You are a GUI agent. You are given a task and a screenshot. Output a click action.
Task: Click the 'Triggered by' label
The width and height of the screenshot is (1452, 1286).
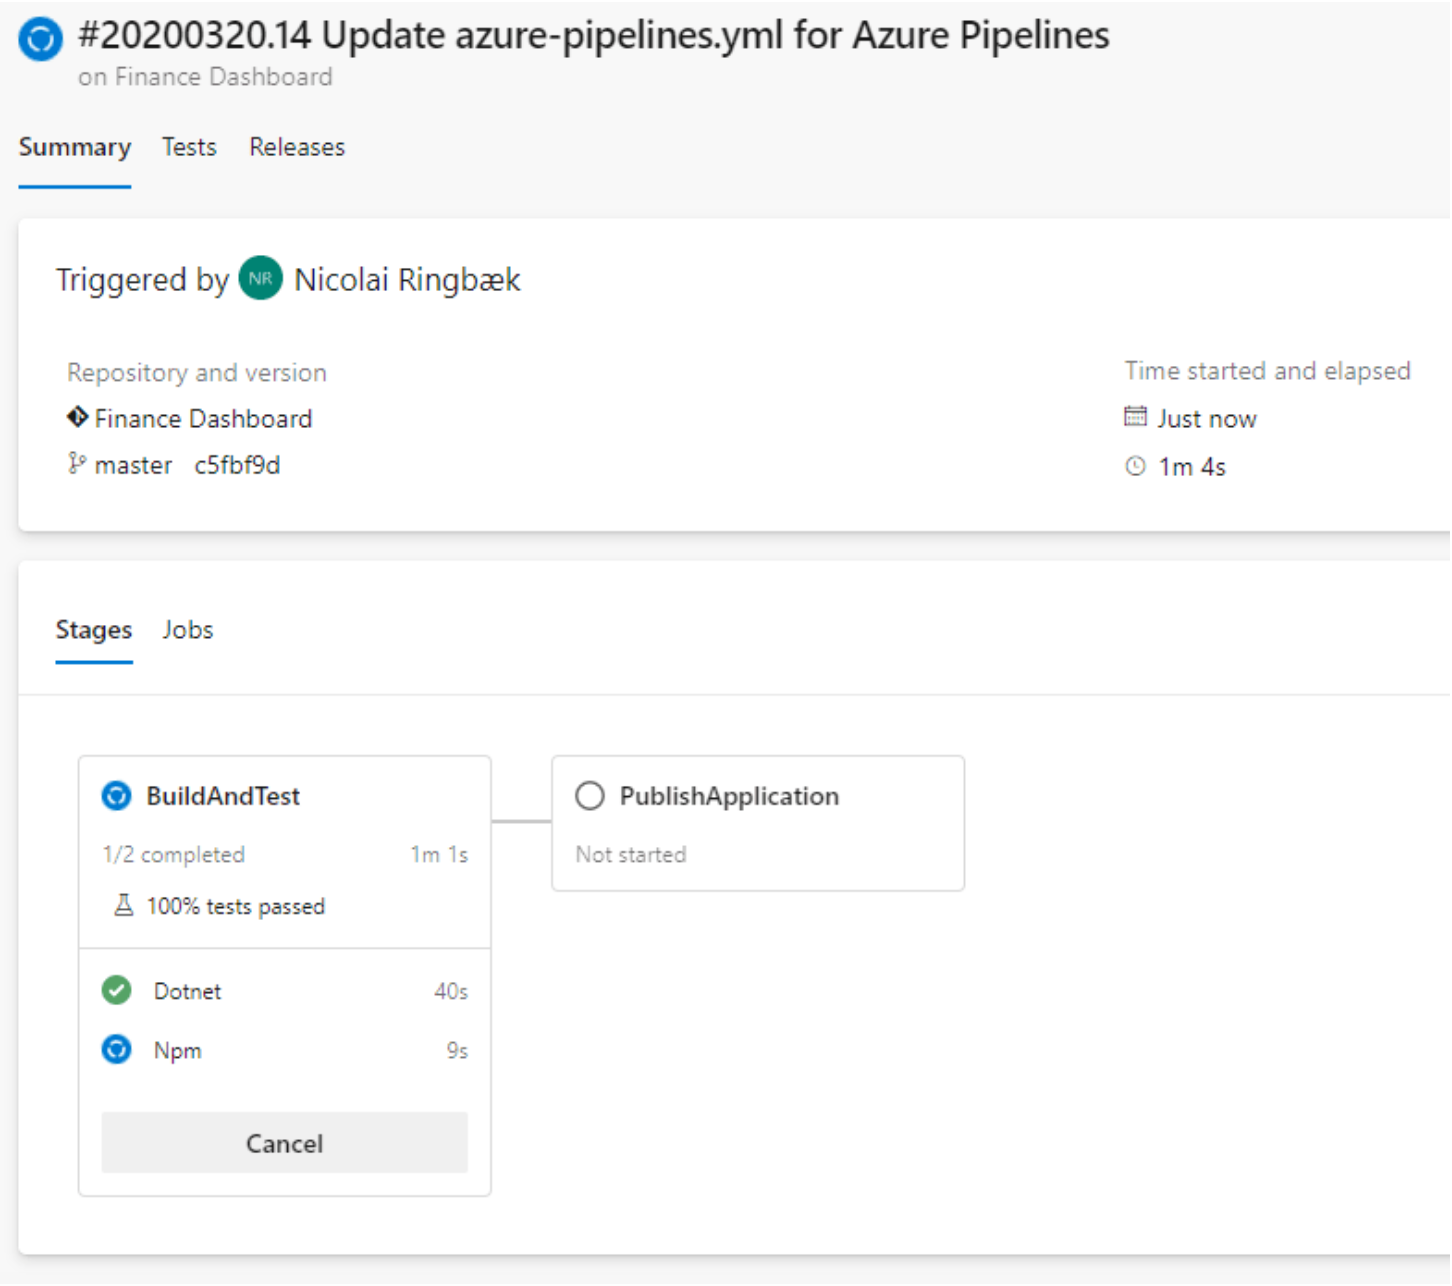pos(143,280)
